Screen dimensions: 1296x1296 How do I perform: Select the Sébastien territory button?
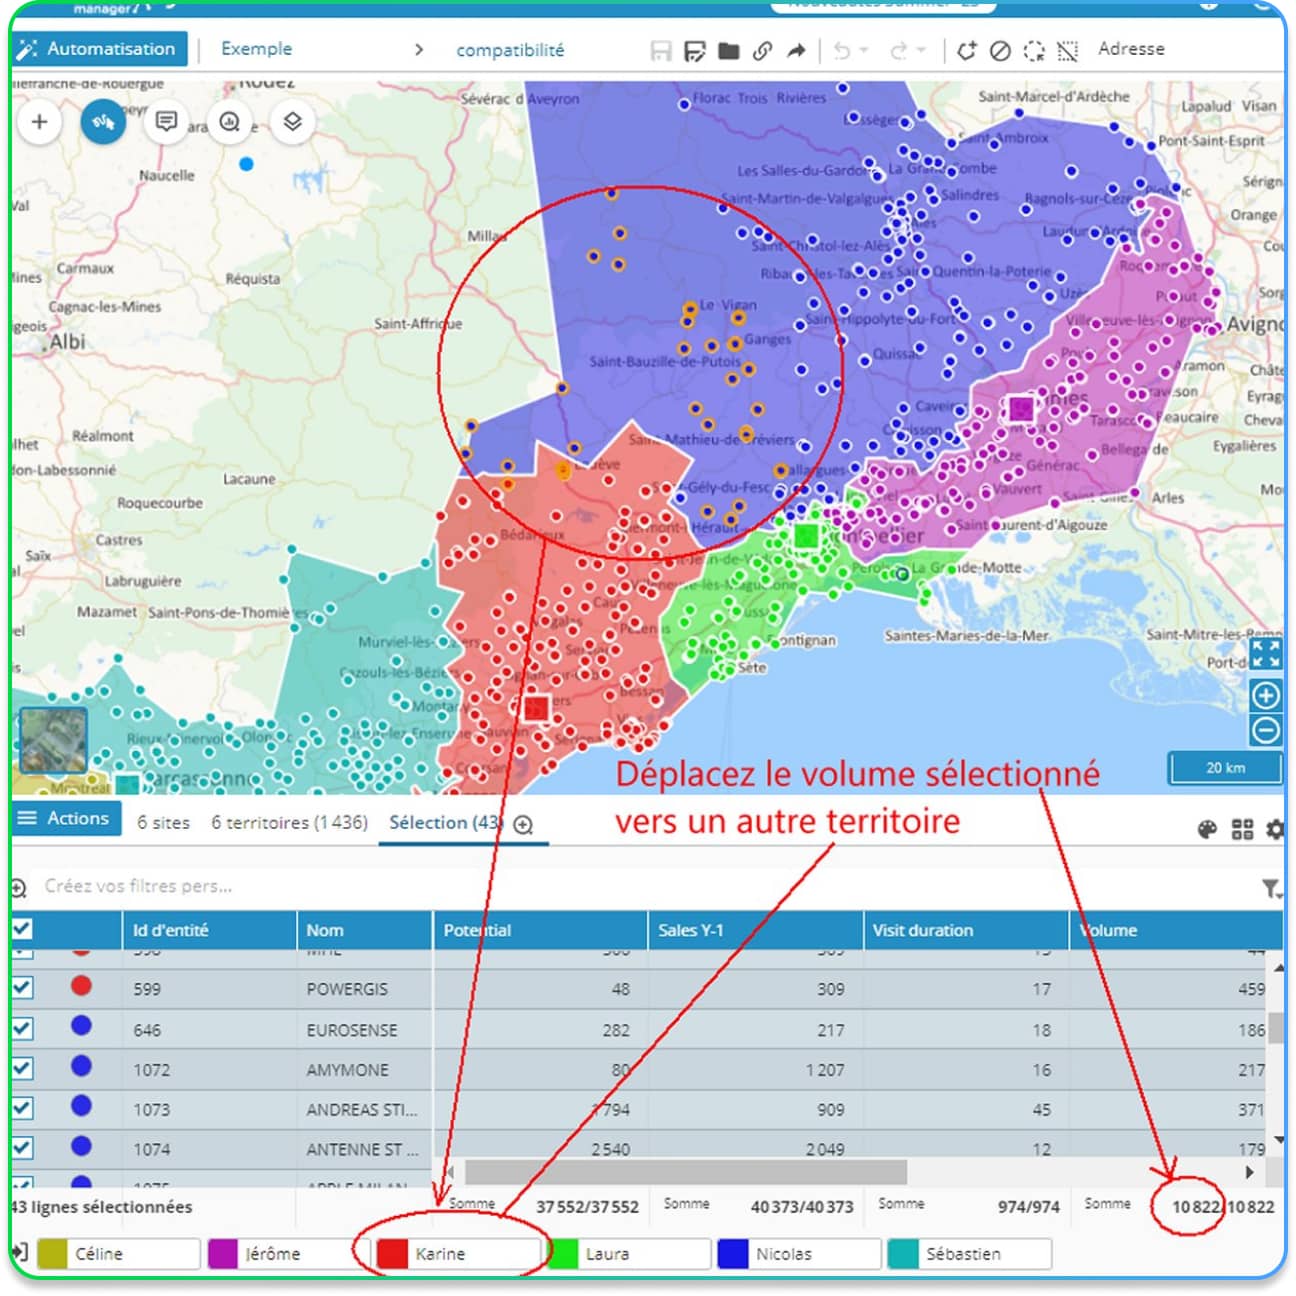[x=969, y=1254]
